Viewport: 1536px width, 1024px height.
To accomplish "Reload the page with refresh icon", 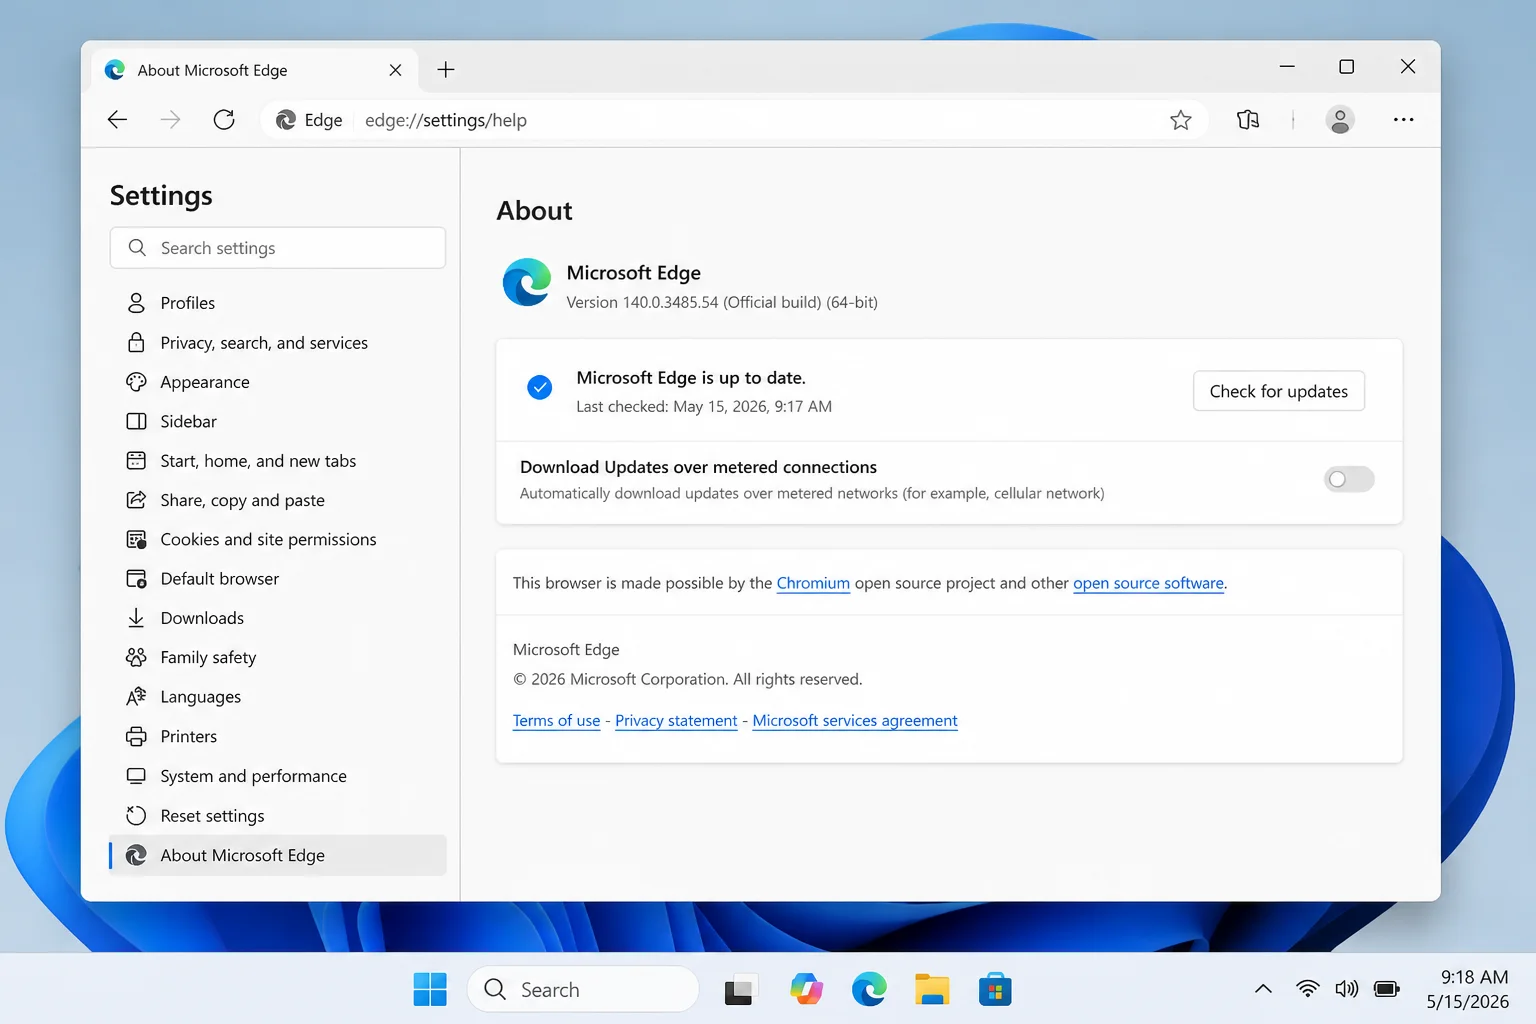I will 224,120.
